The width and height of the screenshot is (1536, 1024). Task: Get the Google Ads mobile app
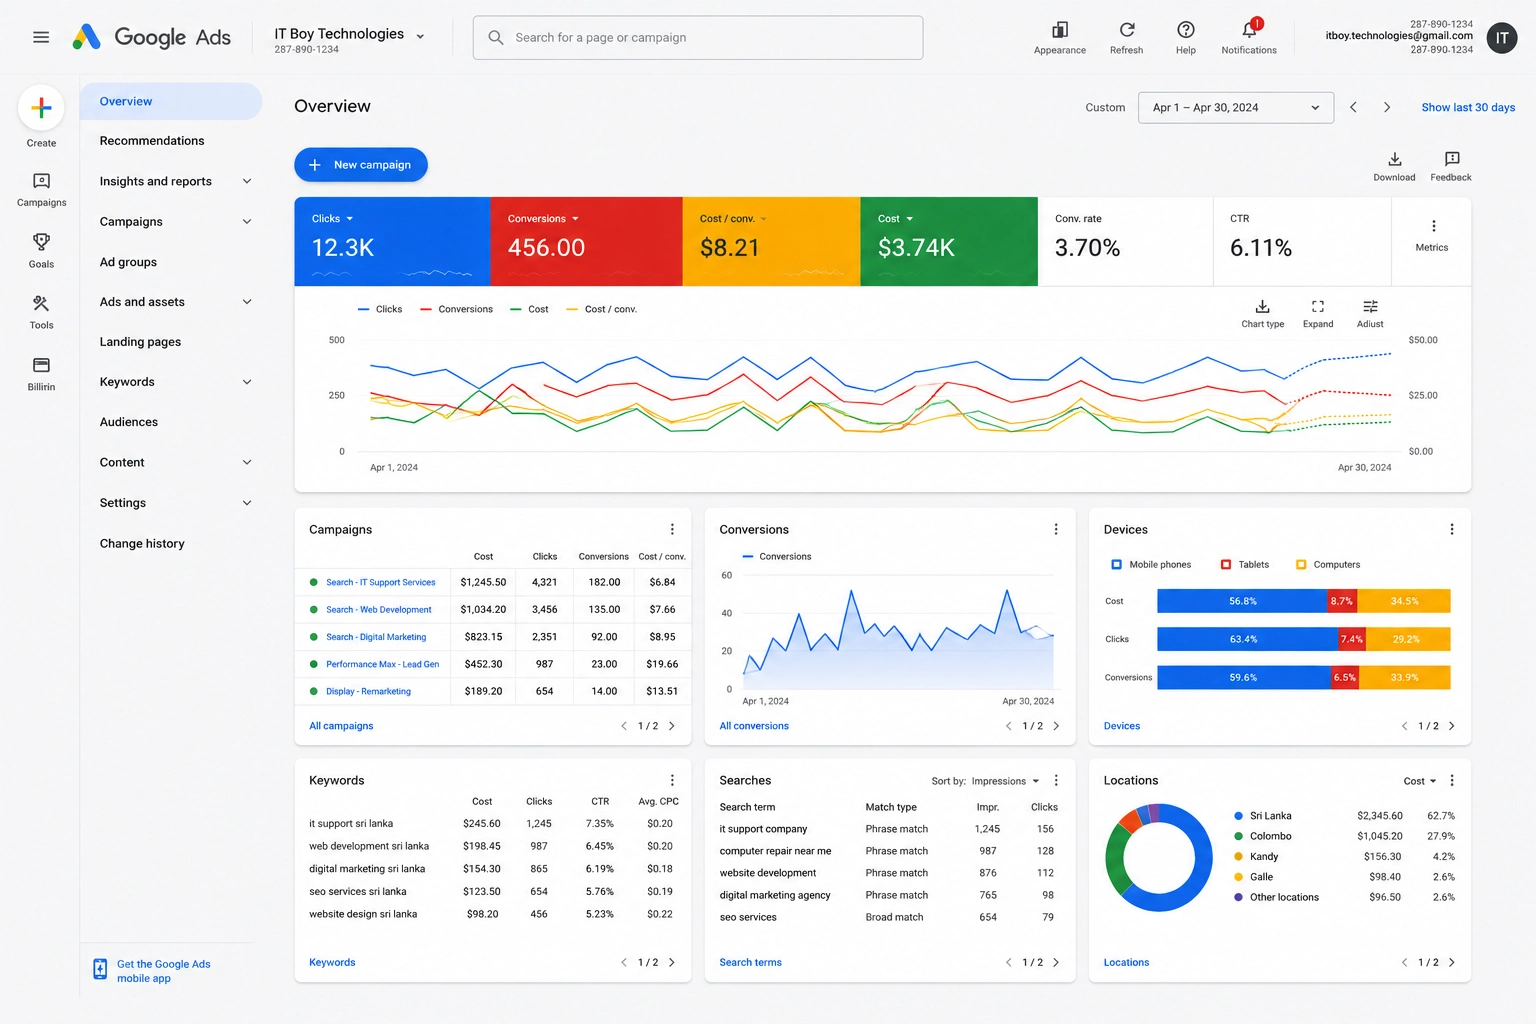[x=152, y=971]
